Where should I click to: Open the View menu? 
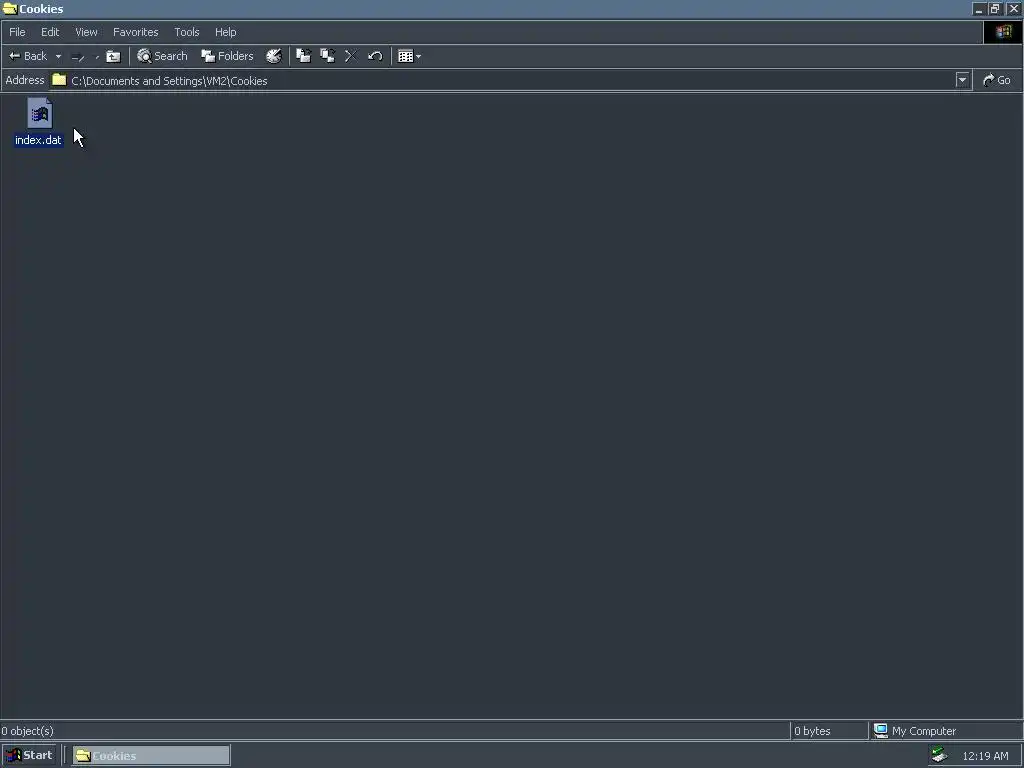(86, 32)
